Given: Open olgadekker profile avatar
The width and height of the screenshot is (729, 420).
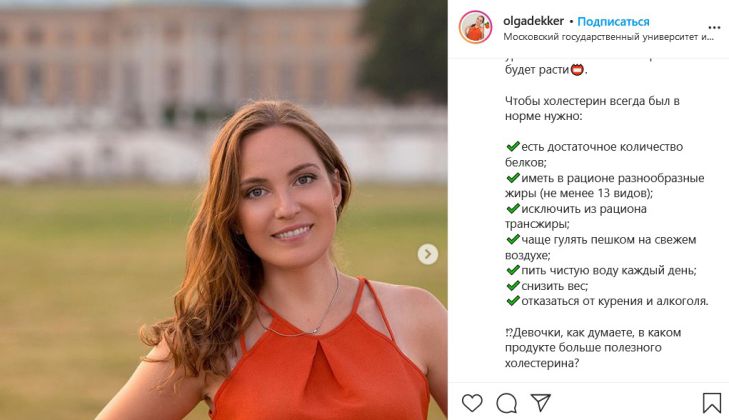Looking at the screenshot, I should [x=475, y=28].
